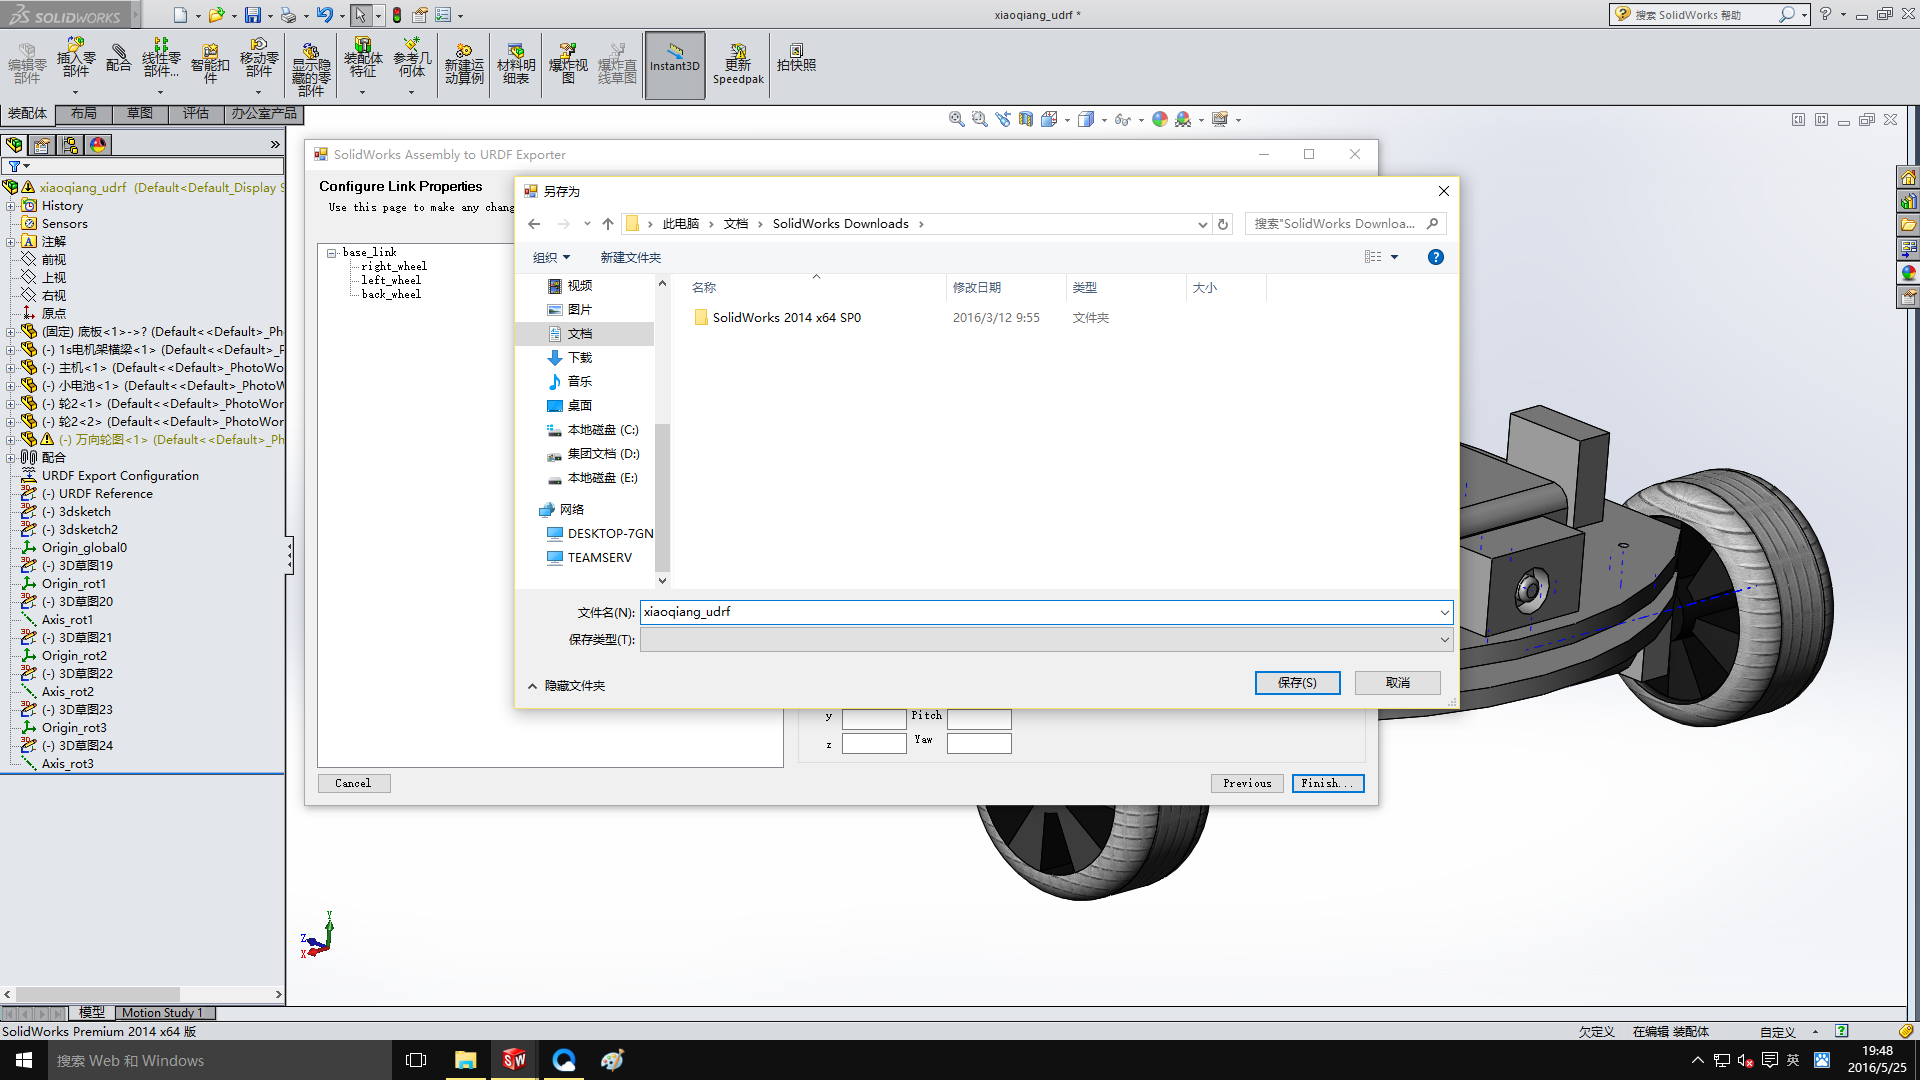Open the Design Library task pane icon
This screenshot has width=1920, height=1080.
1908,201
